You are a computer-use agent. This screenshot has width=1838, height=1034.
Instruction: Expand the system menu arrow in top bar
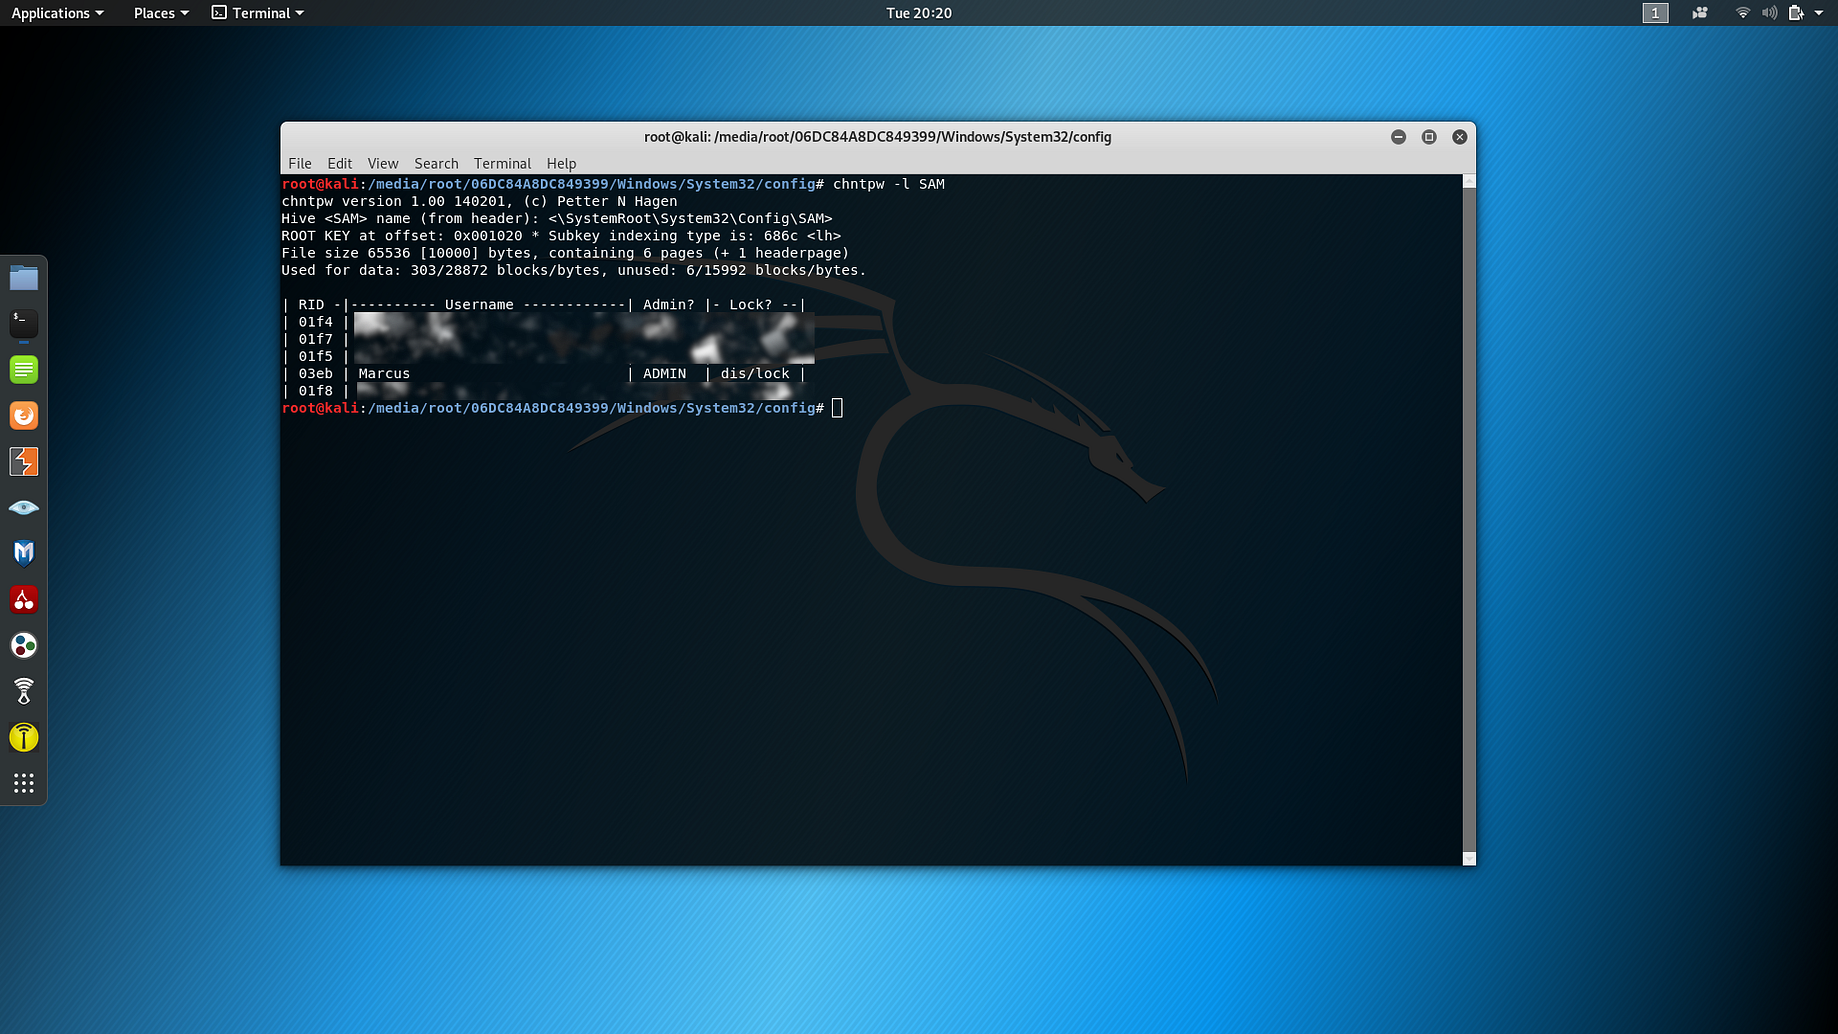(1819, 13)
